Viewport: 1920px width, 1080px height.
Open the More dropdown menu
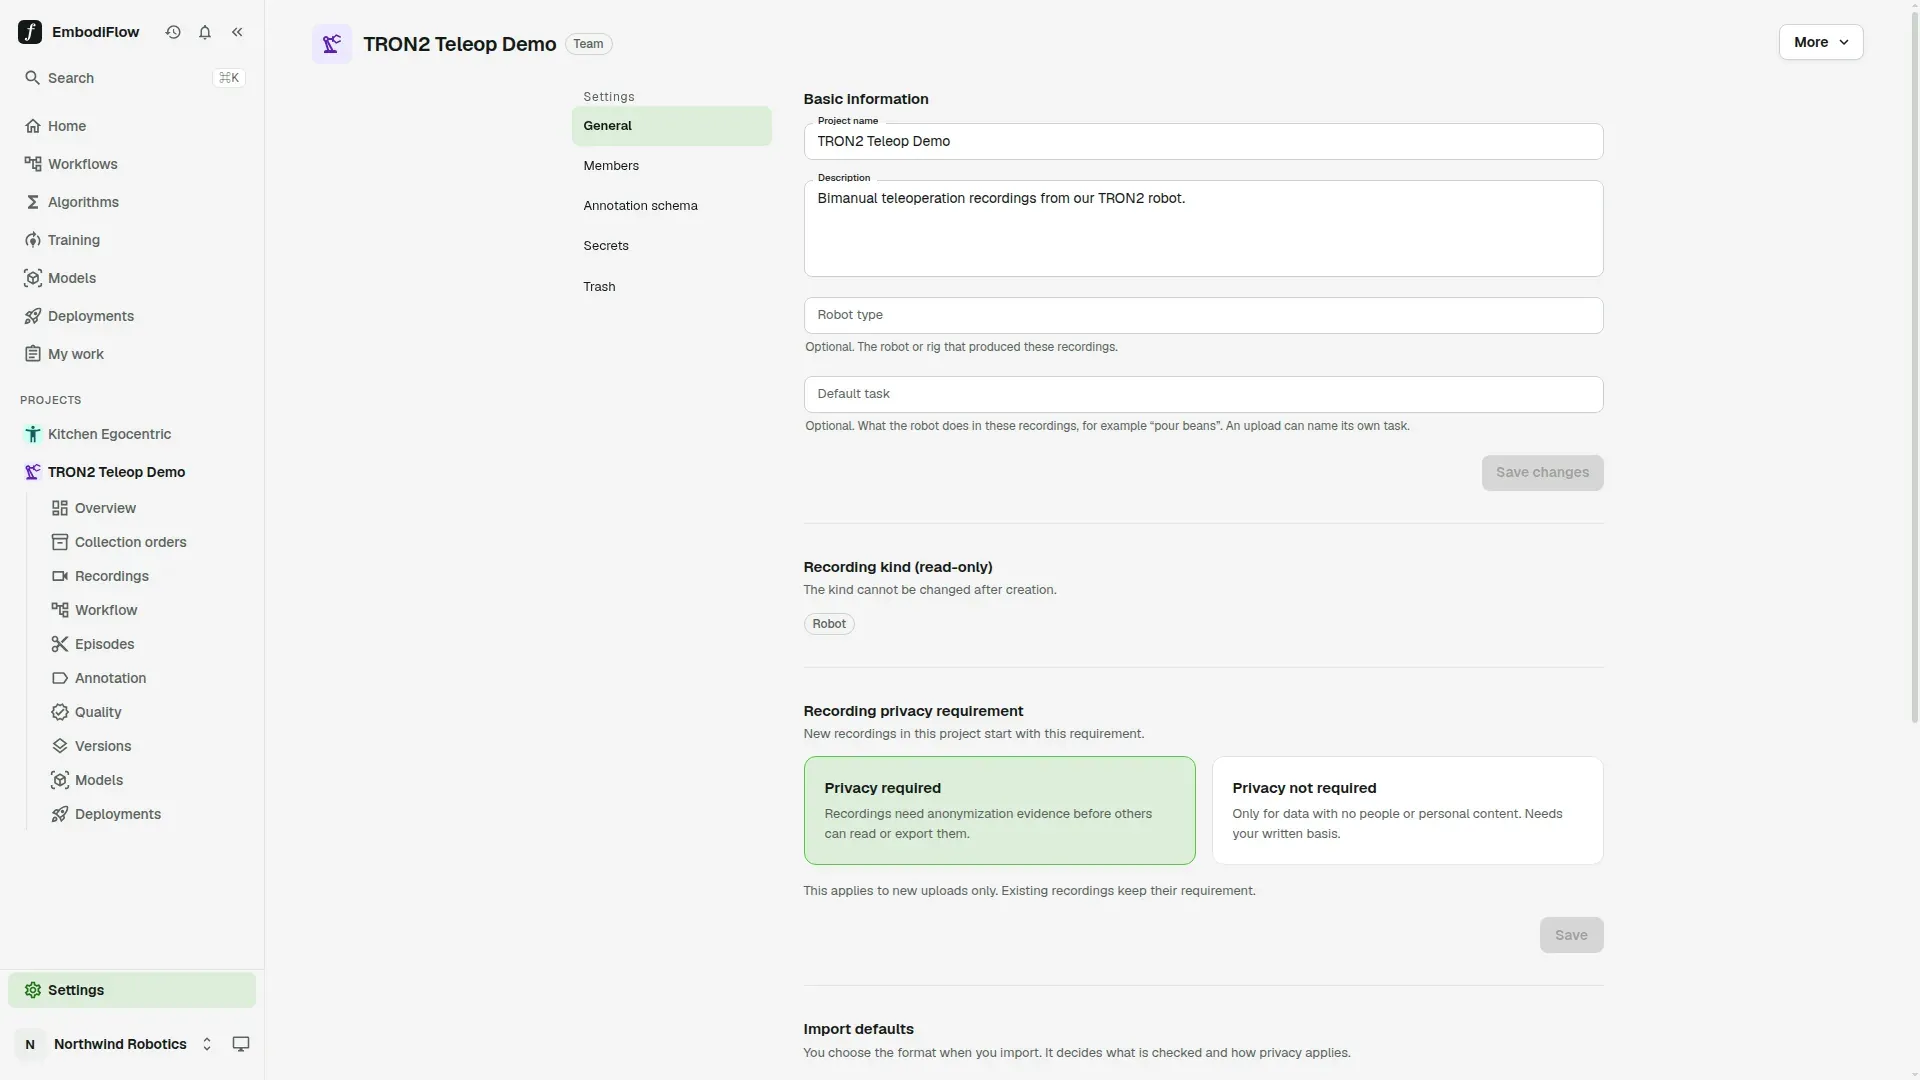[x=1821, y=42]
